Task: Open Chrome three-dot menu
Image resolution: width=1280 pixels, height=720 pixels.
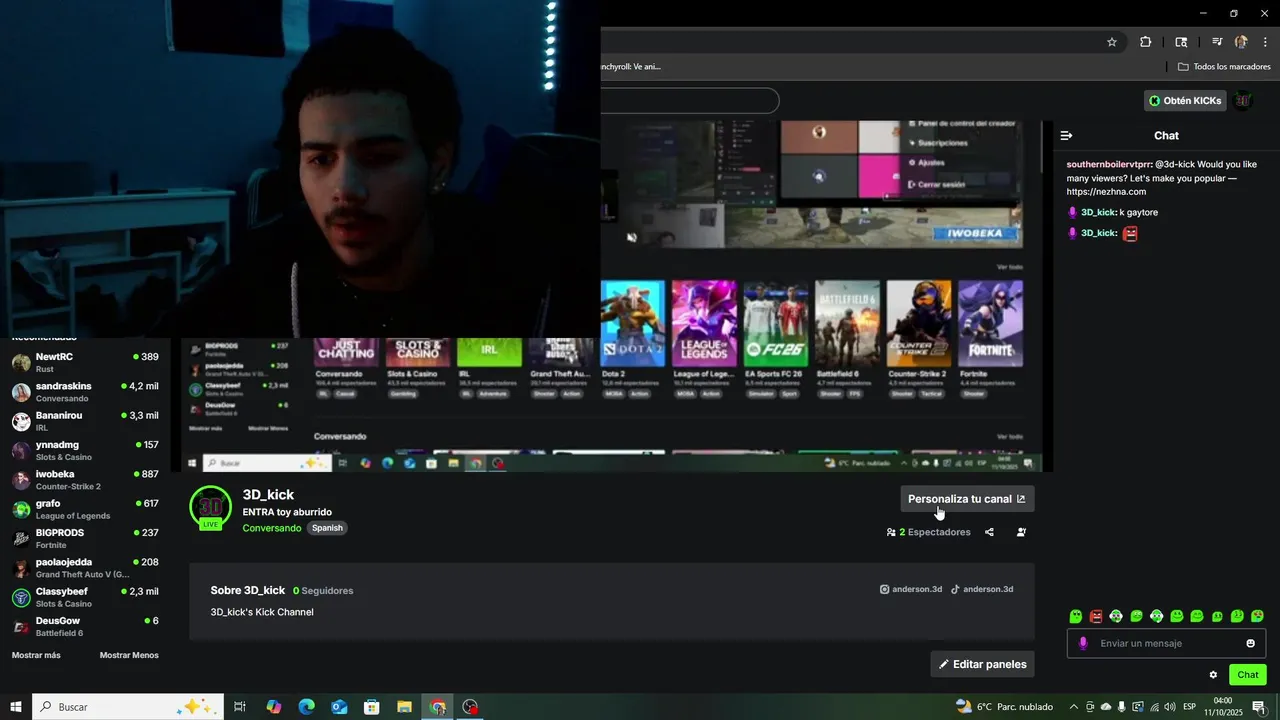Action: click(1265, 42)
